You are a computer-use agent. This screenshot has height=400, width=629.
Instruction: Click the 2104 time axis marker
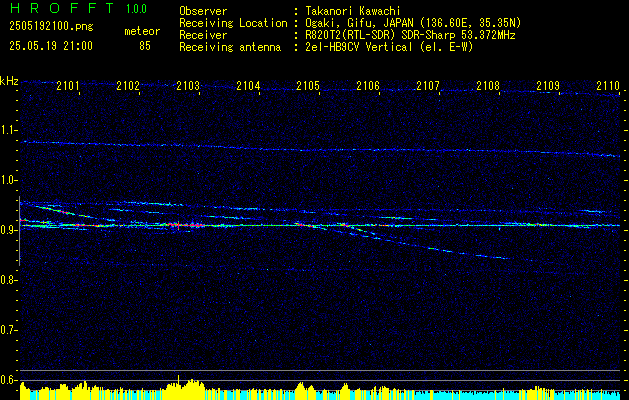click(x=248, y=85)
